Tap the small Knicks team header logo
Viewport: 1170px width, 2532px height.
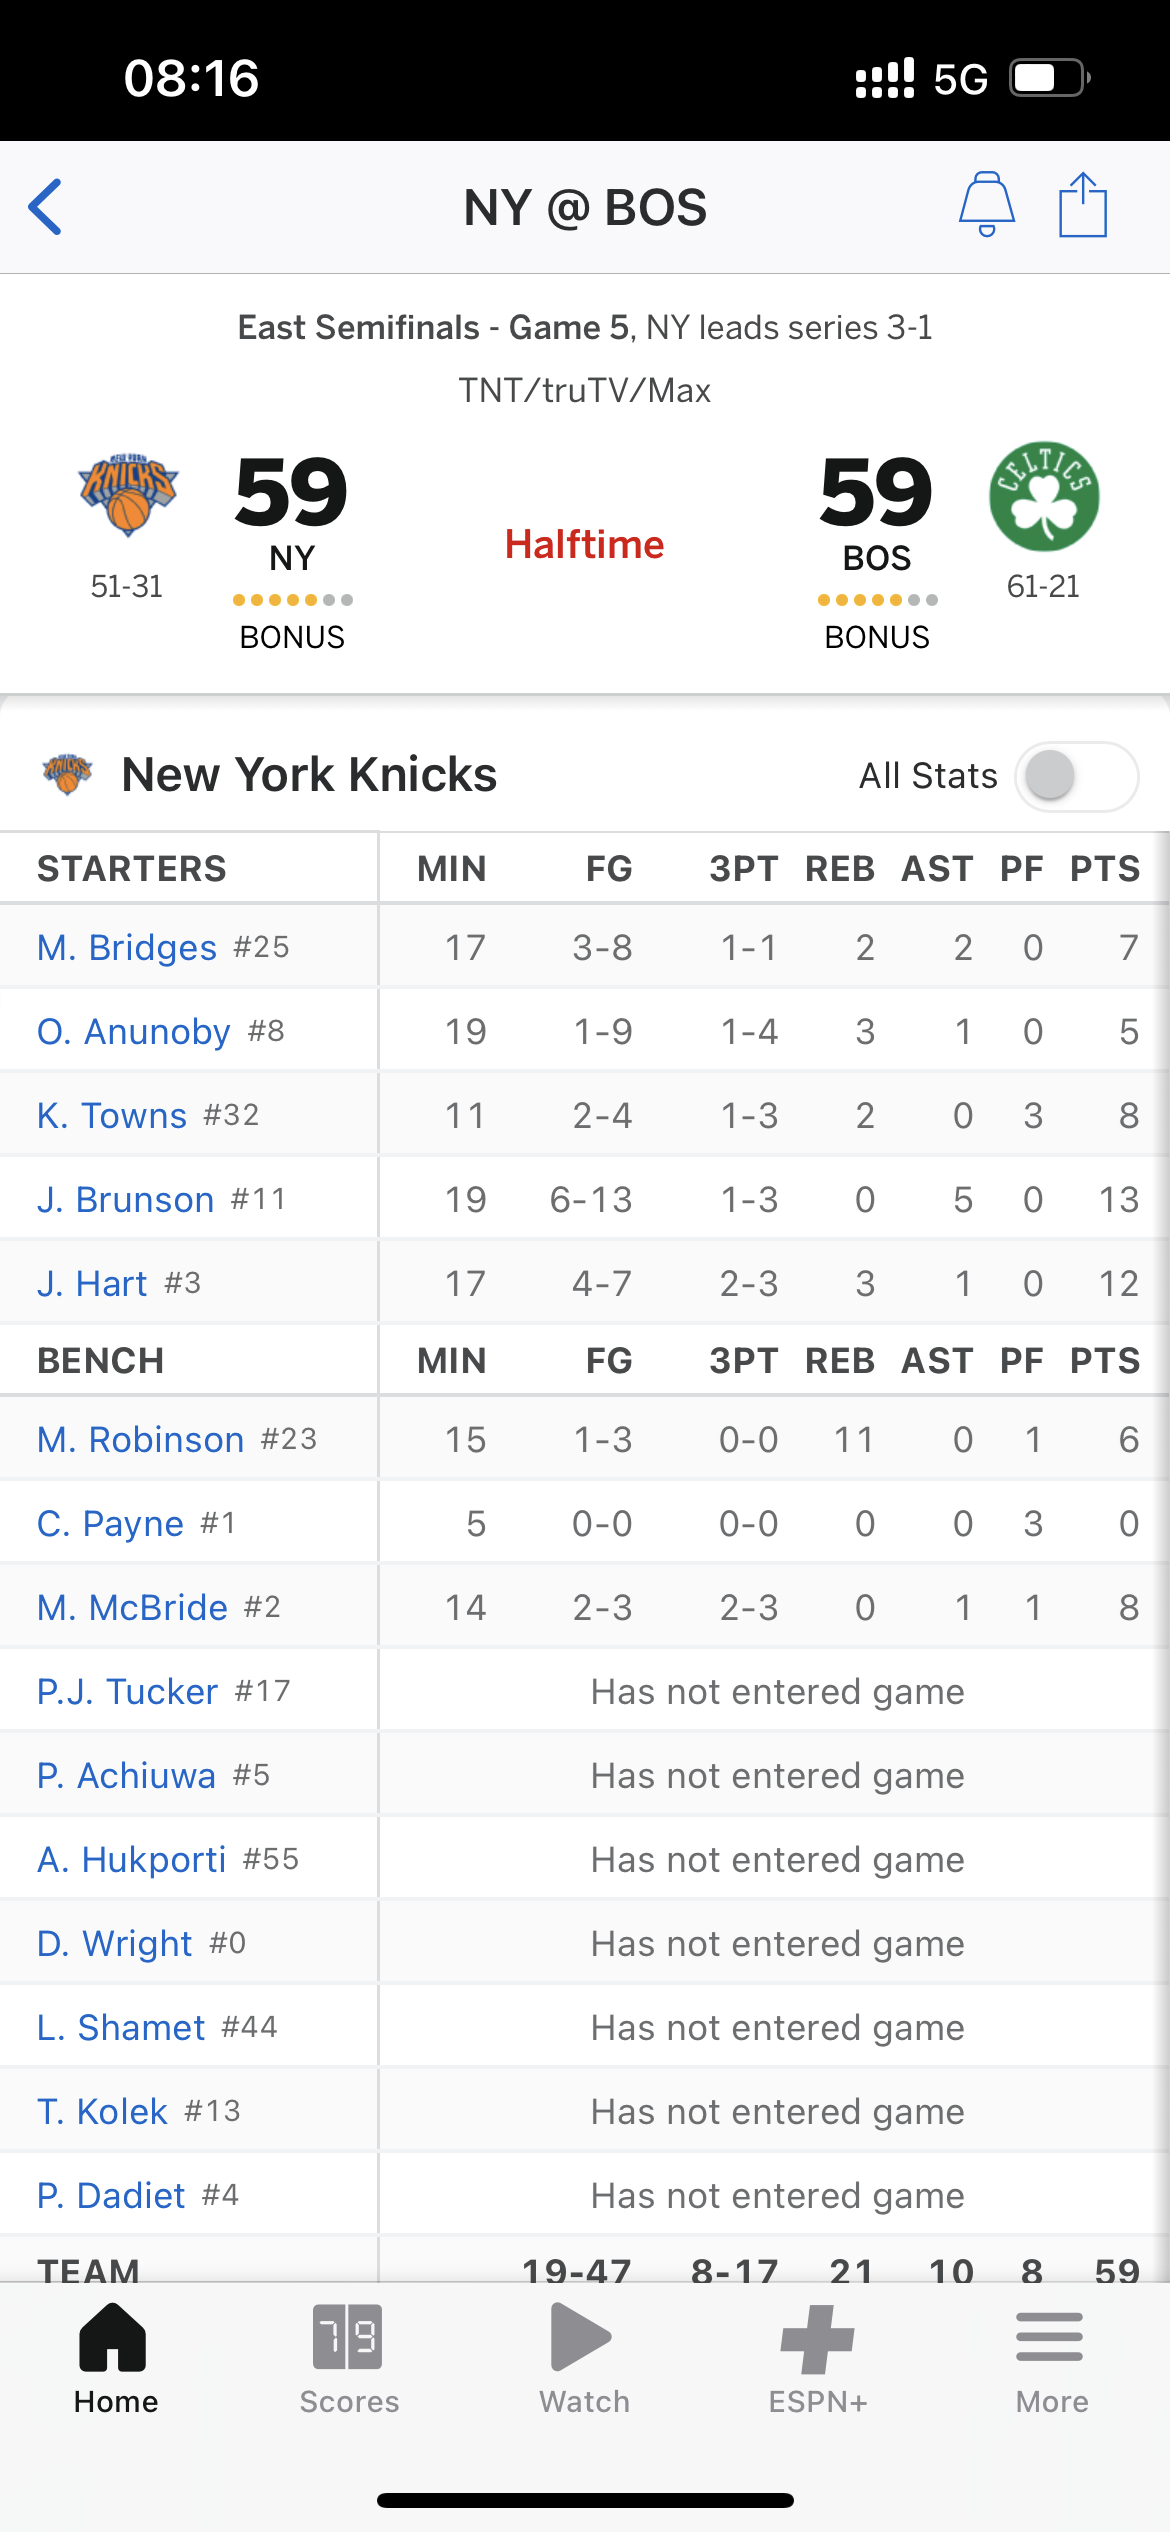(x=67, y=775)
